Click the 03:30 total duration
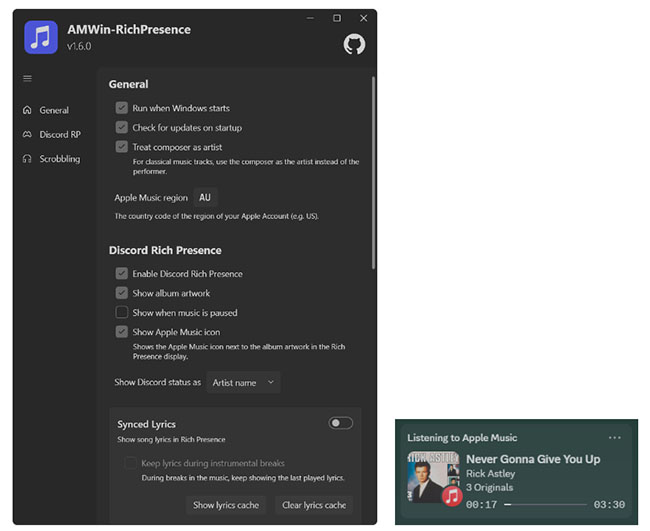This screenshot has width=650, height=531. click(x=609, y=504)
